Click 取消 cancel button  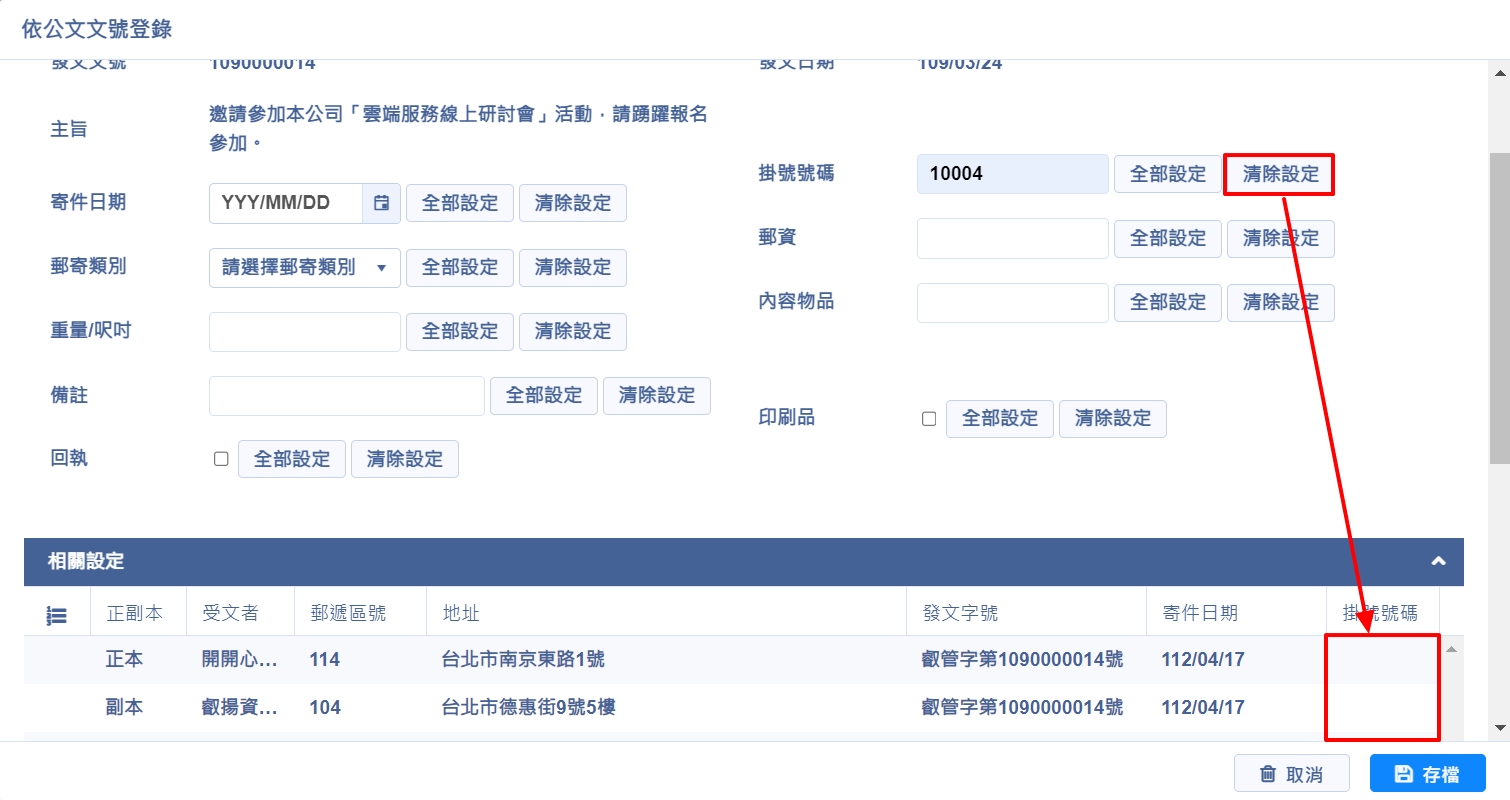click(x=1291, y=774)
